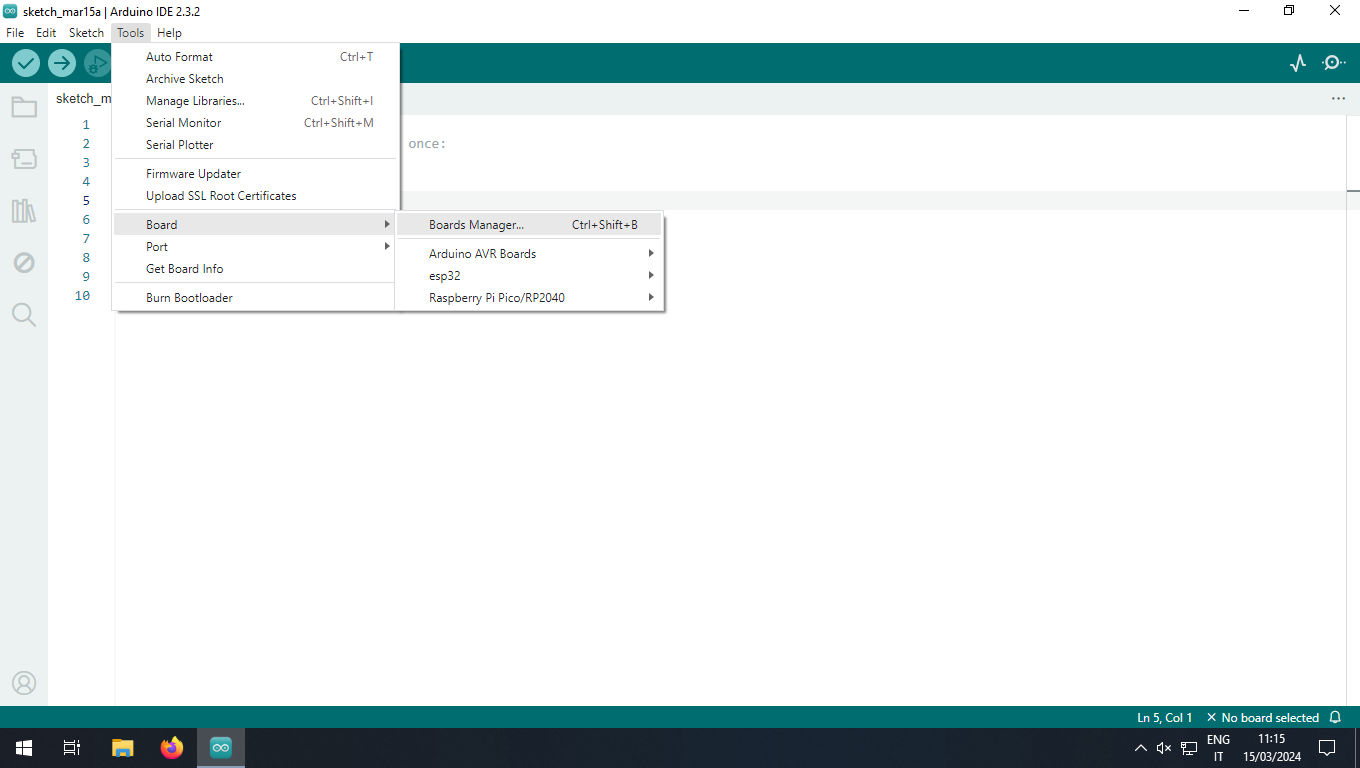This screenshot has width=1360, height=768.
Task: Click No board selected status
Action: tap(1262, 718)
